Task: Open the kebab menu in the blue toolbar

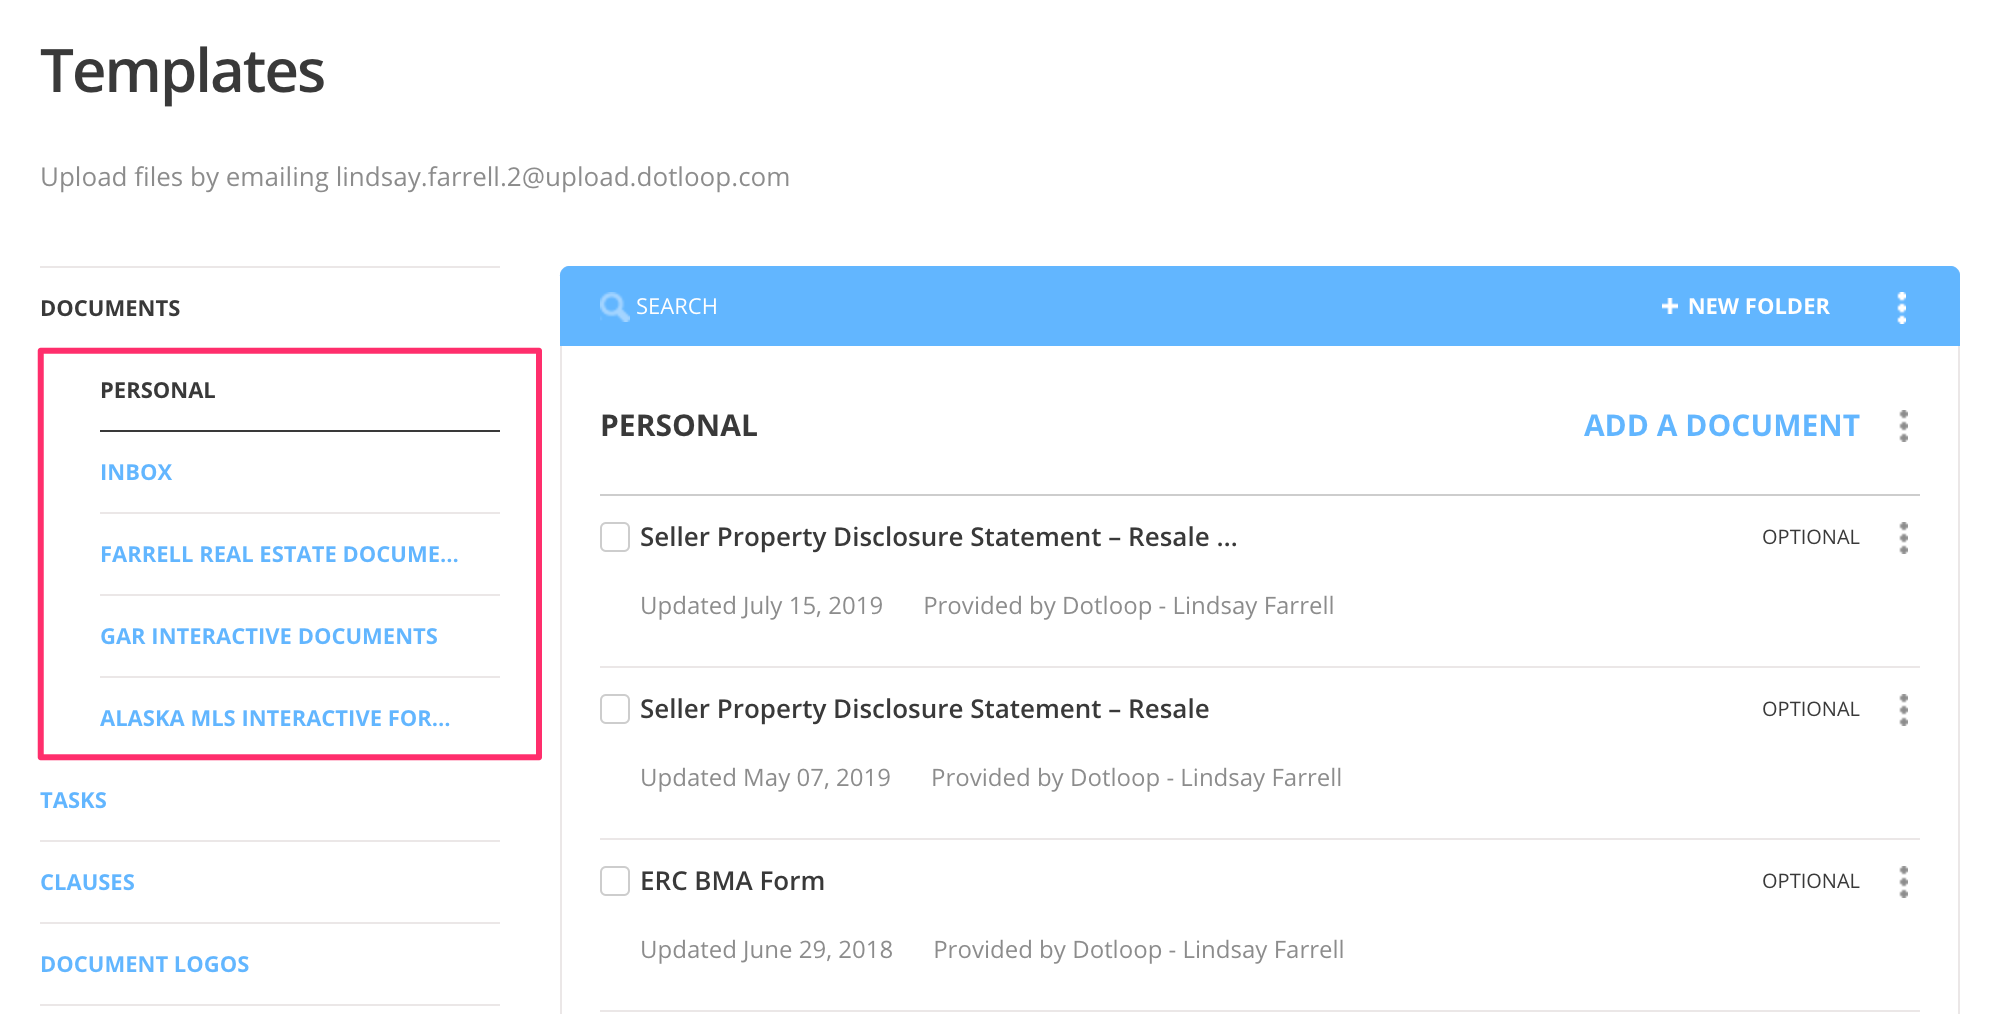Action: point(1902,306)
